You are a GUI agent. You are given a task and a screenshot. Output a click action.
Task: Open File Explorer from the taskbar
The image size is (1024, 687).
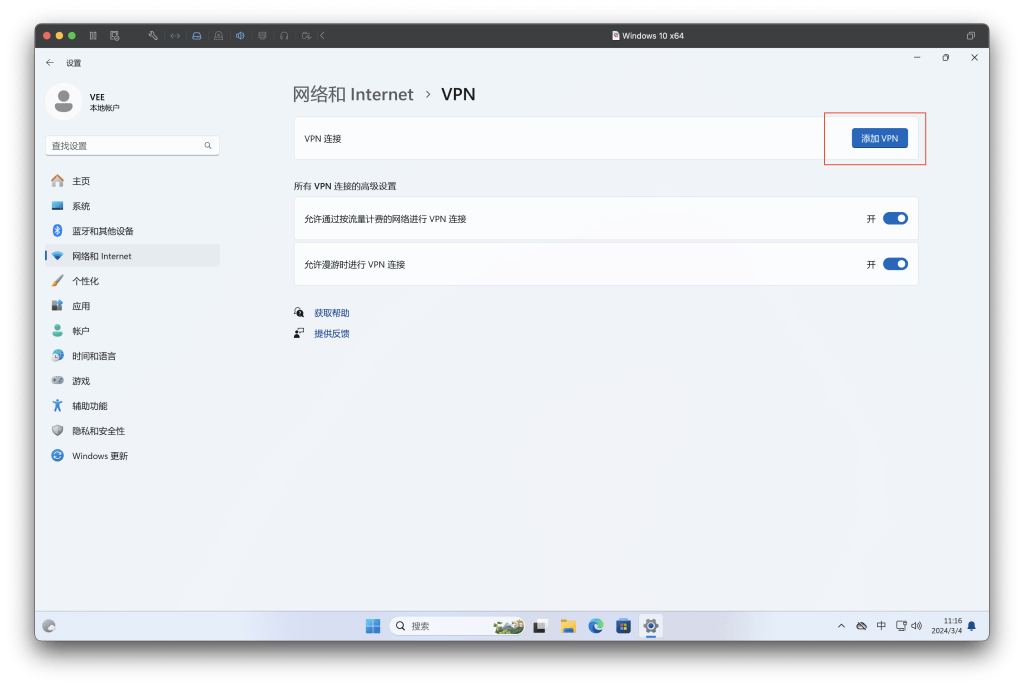568,626
